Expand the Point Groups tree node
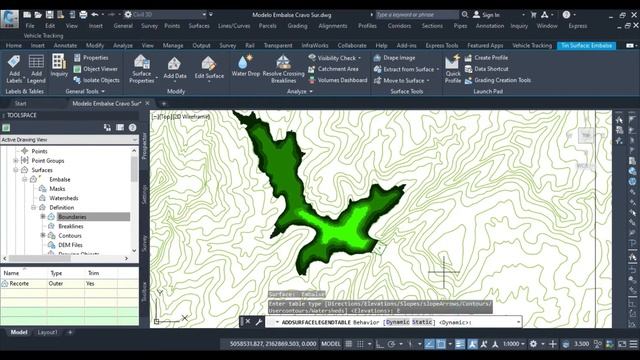The width and height of the screenshot is (640, 360). coord(16,160)
